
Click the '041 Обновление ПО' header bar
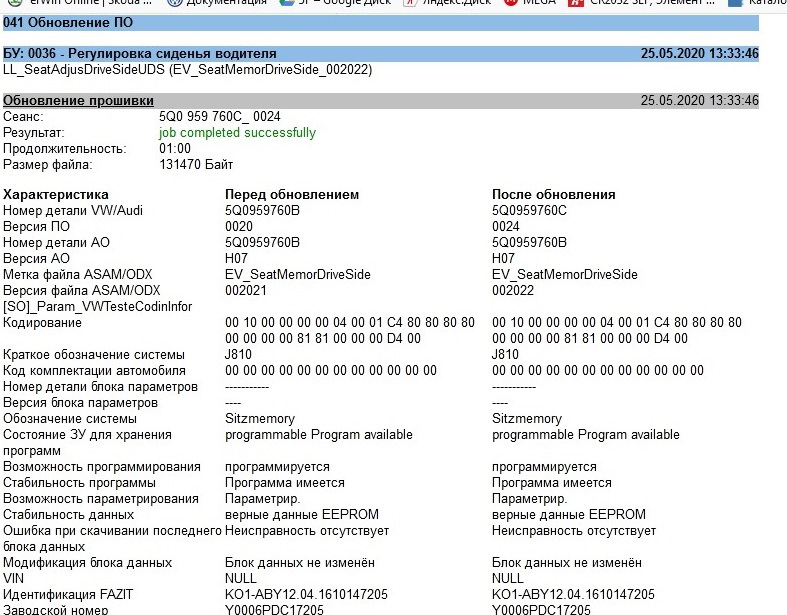pos(380,23)
